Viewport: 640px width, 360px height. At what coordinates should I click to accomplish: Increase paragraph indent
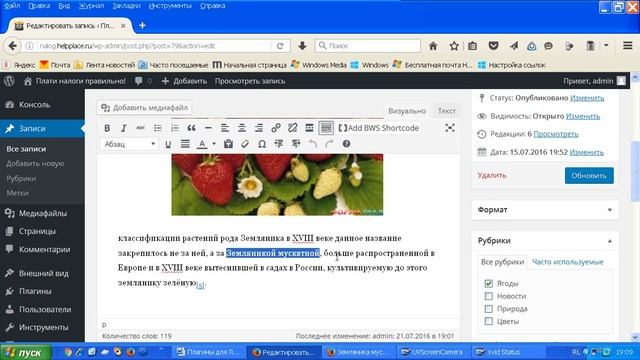296,144
